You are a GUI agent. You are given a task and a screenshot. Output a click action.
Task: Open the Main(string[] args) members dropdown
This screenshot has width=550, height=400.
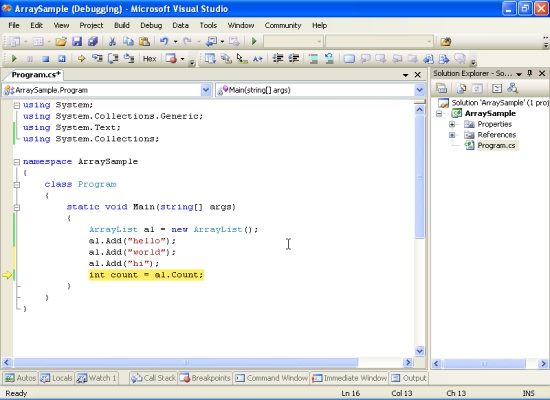pos(420,90)
